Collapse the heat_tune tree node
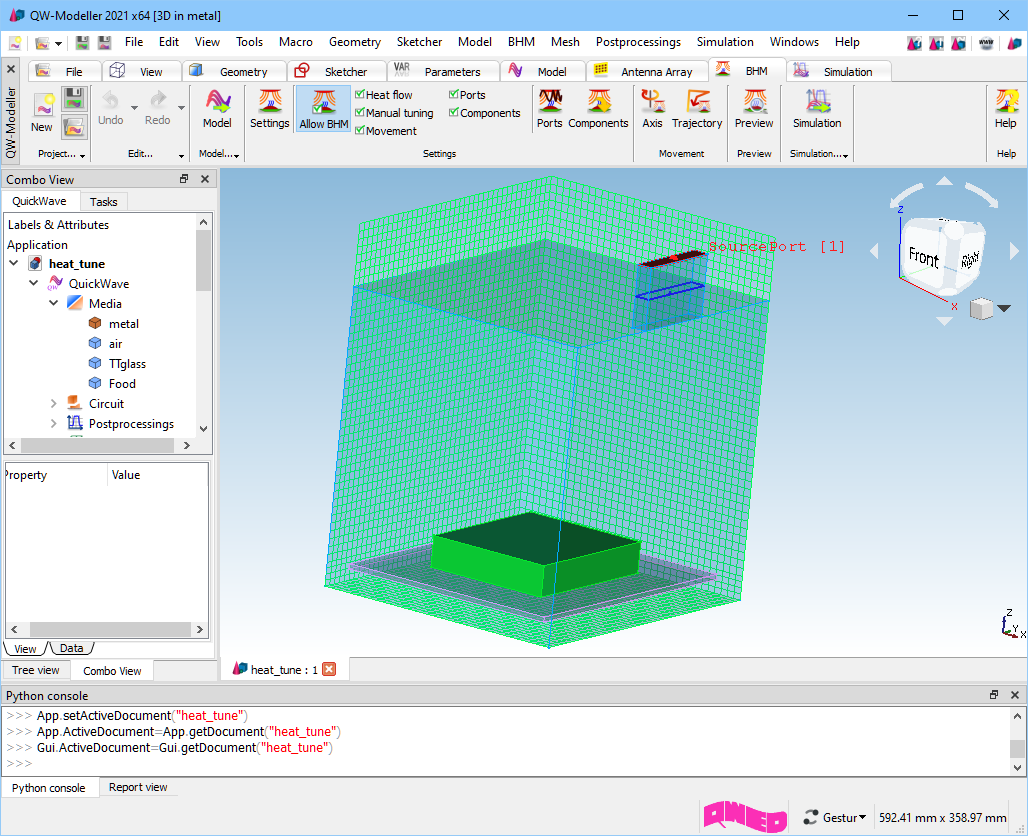Viewport: 1028px width, 836px height. coord(14,263)
